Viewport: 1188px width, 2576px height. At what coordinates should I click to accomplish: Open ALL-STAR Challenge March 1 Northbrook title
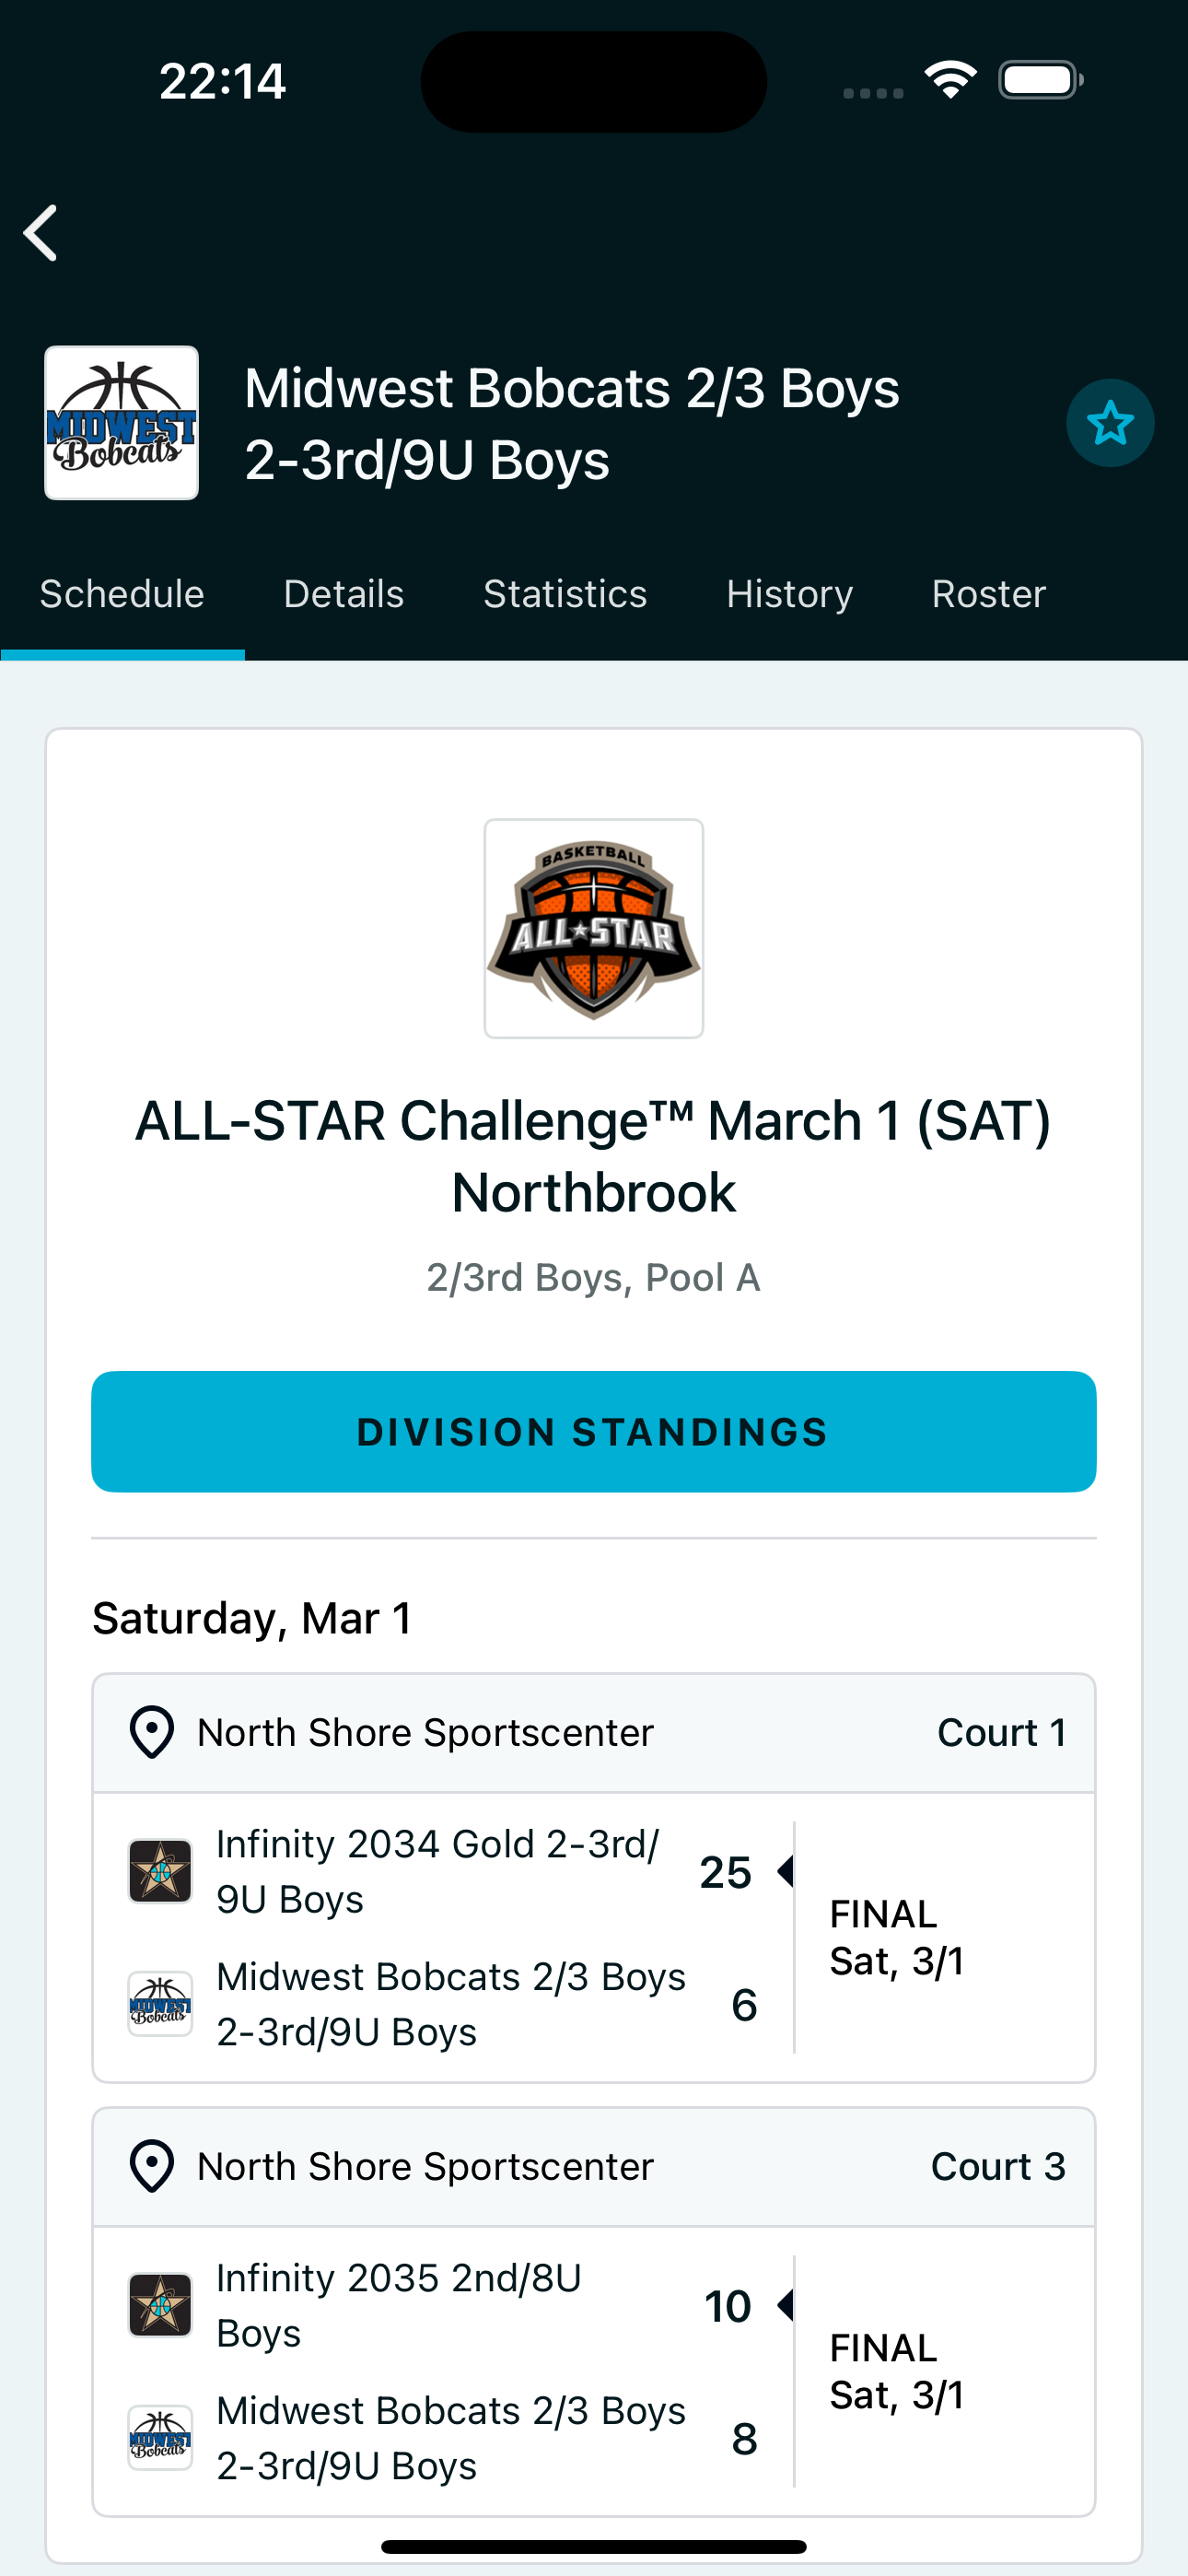[594, 1156]
